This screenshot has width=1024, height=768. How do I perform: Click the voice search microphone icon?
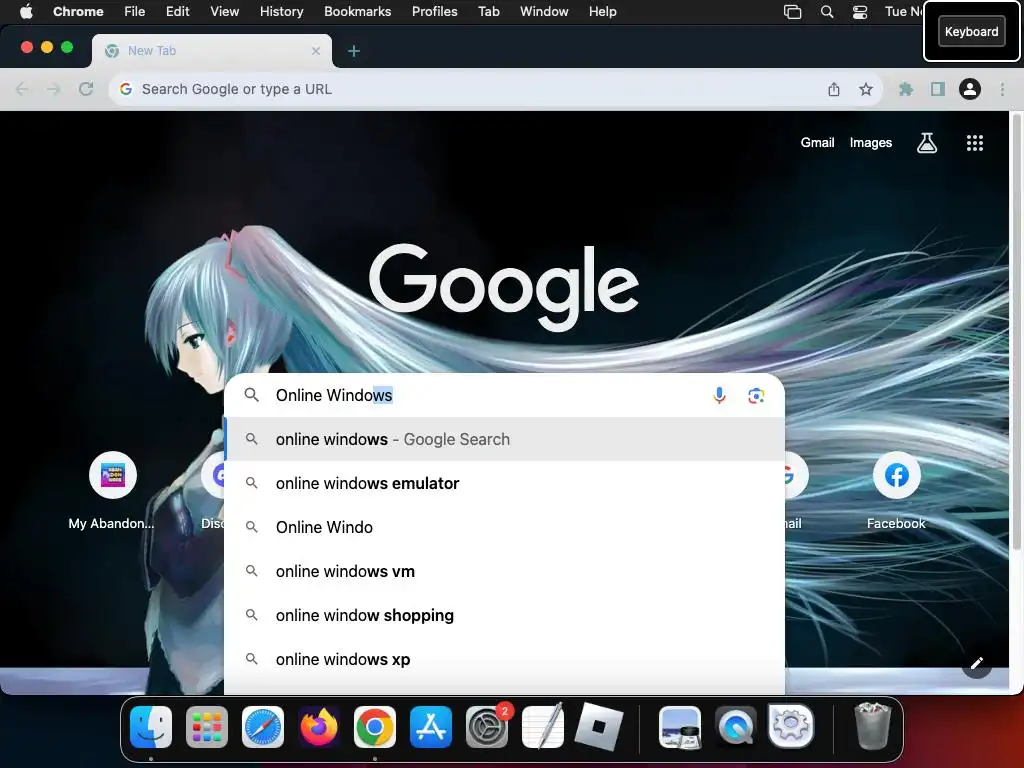pos(719,395)
